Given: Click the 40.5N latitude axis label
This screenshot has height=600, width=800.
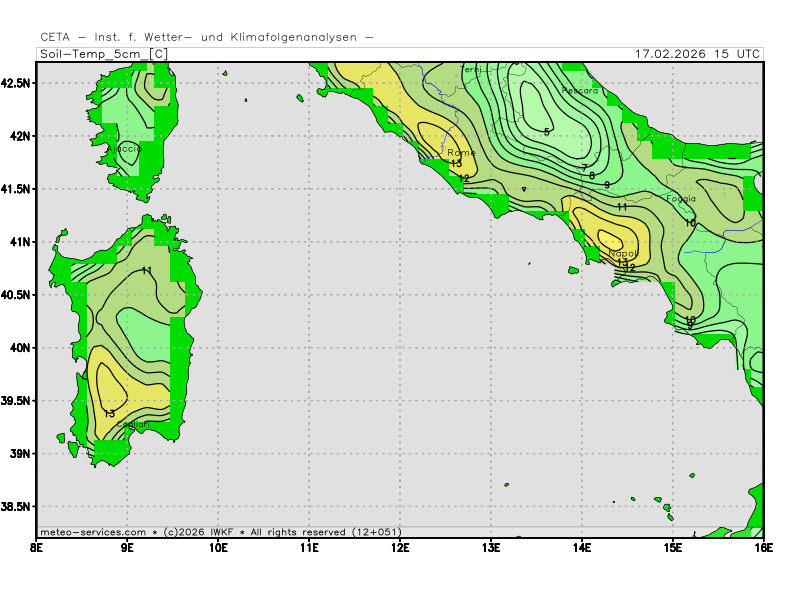Looking at the screenshot, I should (17, 294).
